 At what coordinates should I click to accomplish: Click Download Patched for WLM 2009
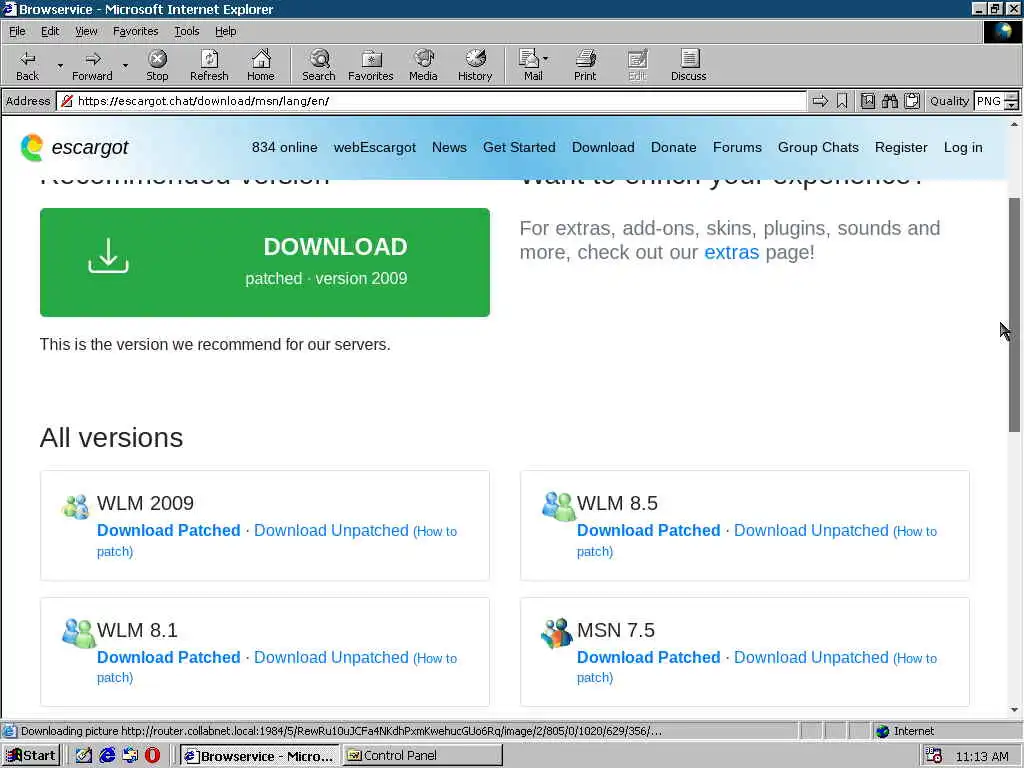168,530
